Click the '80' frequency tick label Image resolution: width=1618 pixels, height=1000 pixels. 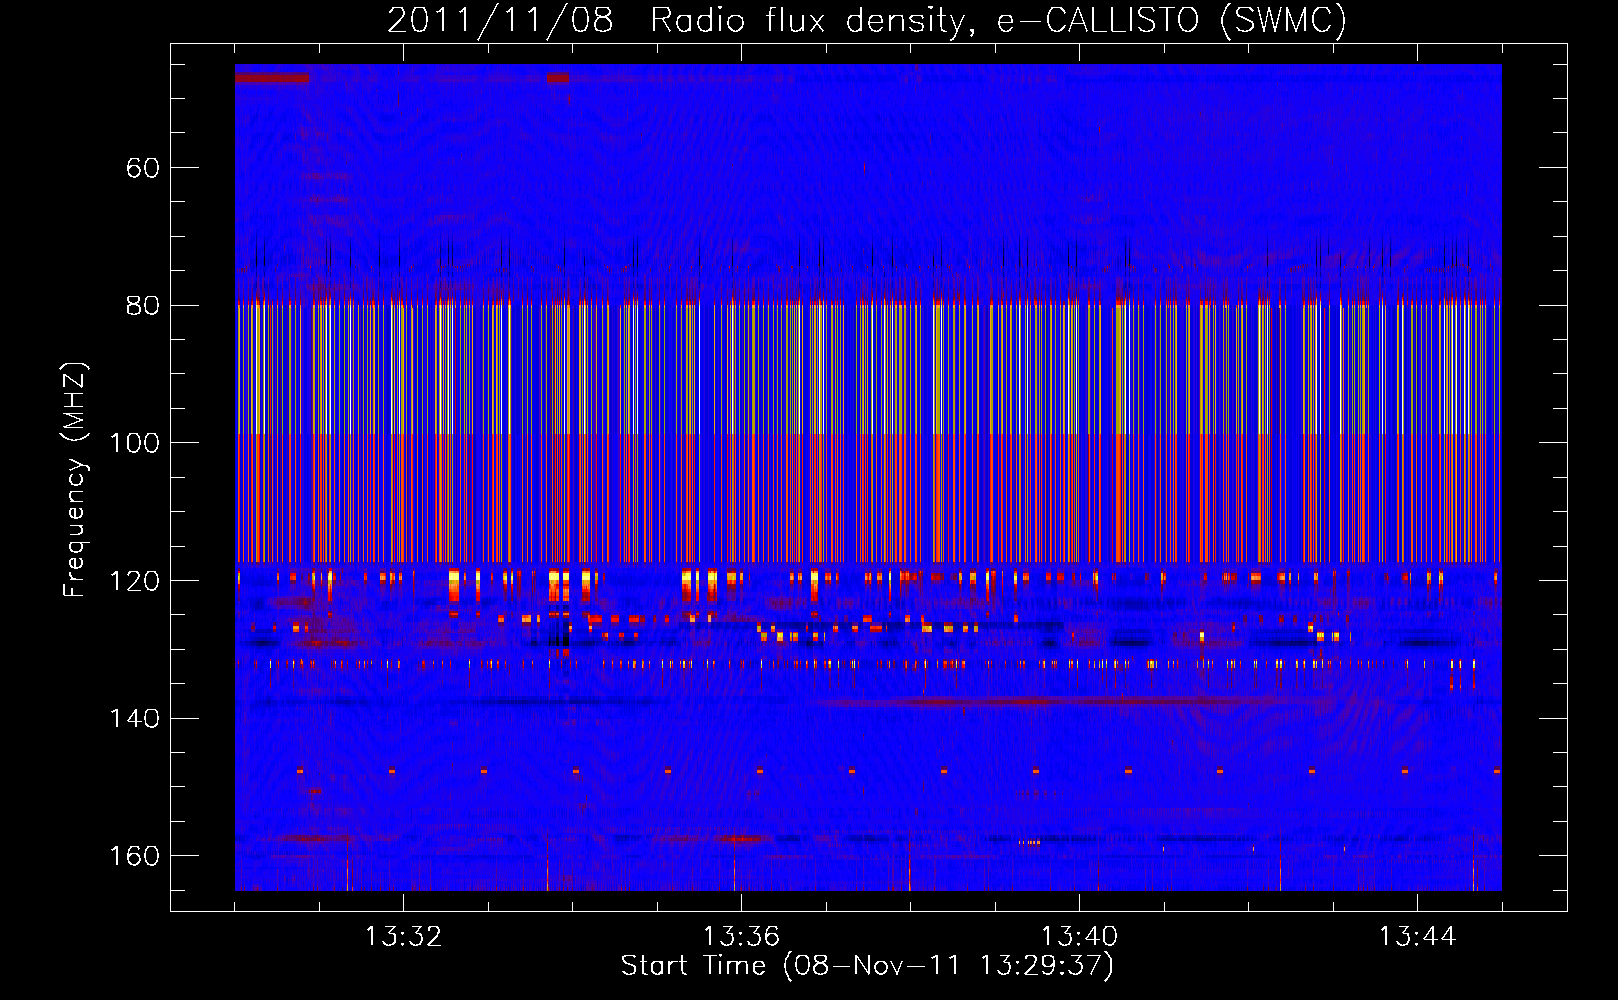(143, 306)
